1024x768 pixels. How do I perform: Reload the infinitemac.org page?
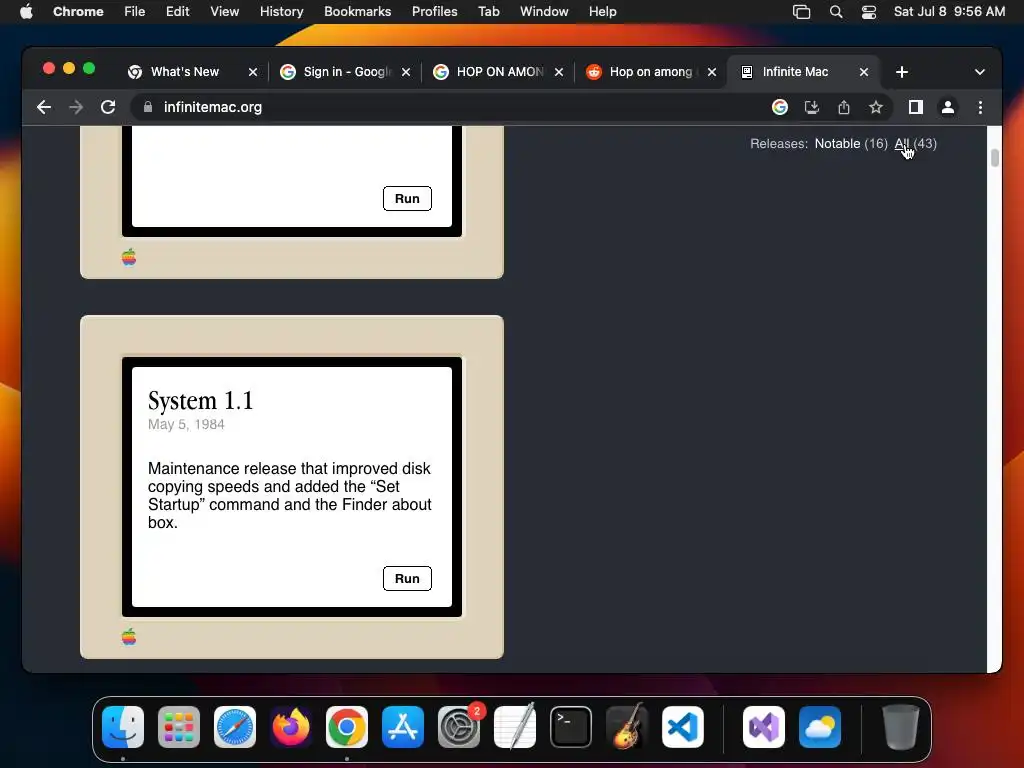[x=108, y=107]
